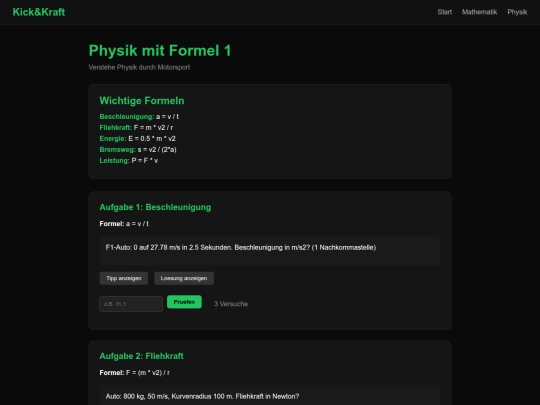Click 'Loesung anzeigen' in Aufgabe 1
This screenshot has width=540, height=405.
point(184,278)
